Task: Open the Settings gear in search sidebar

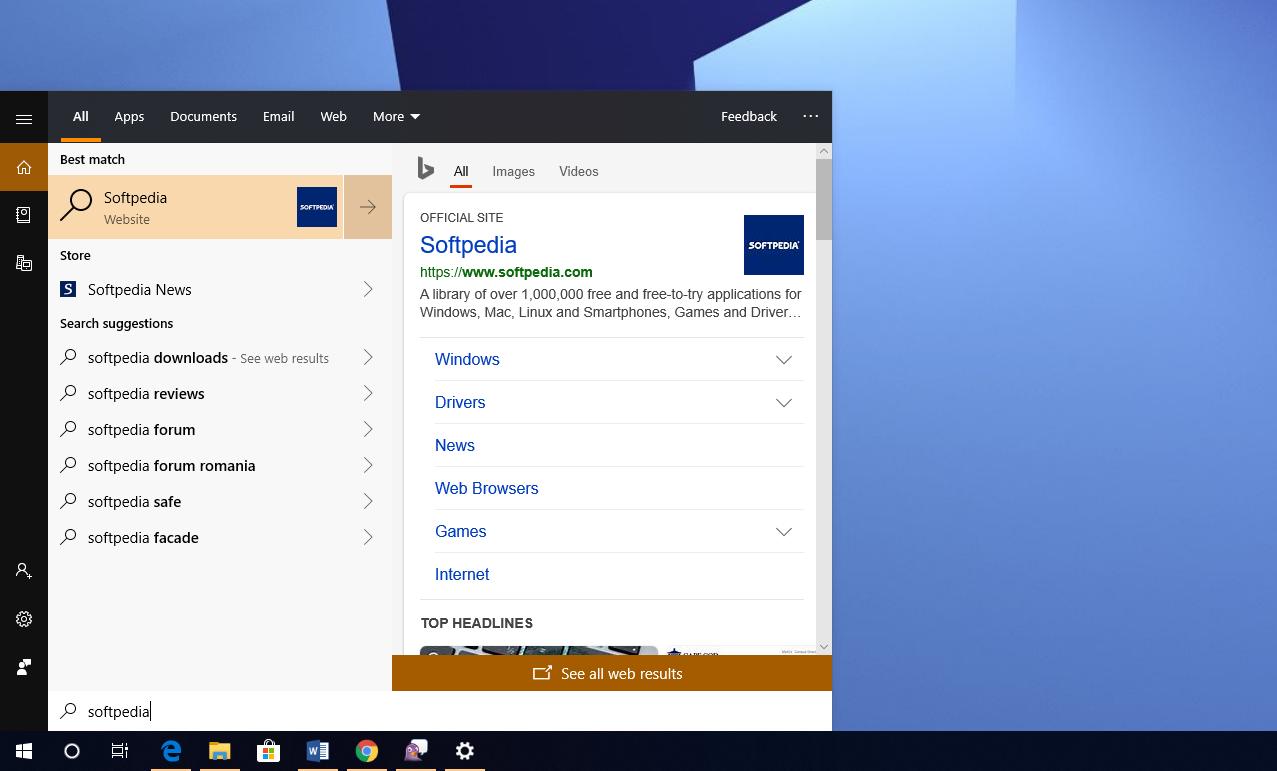Action: [24, 619]
